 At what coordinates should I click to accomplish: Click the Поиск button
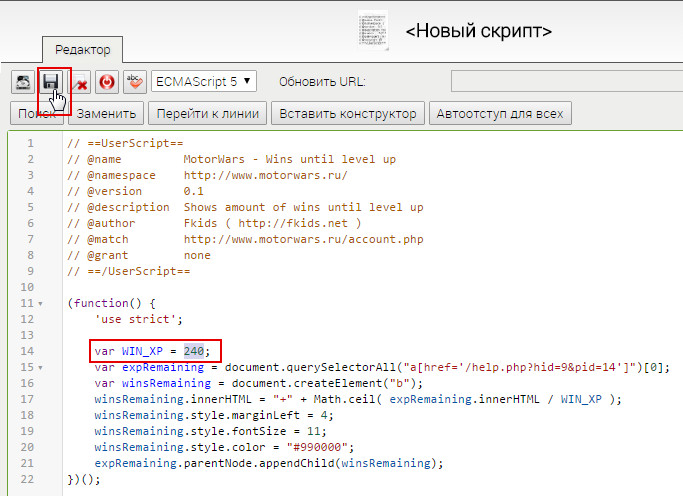[x=37, y=114]
